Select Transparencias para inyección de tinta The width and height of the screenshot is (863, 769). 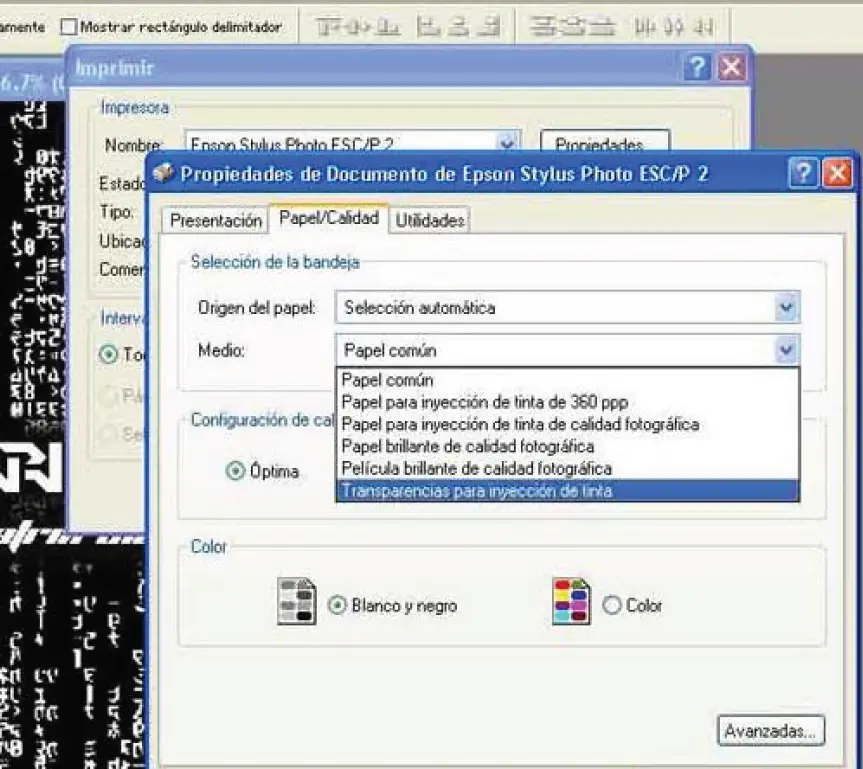[x=567, y=491]
